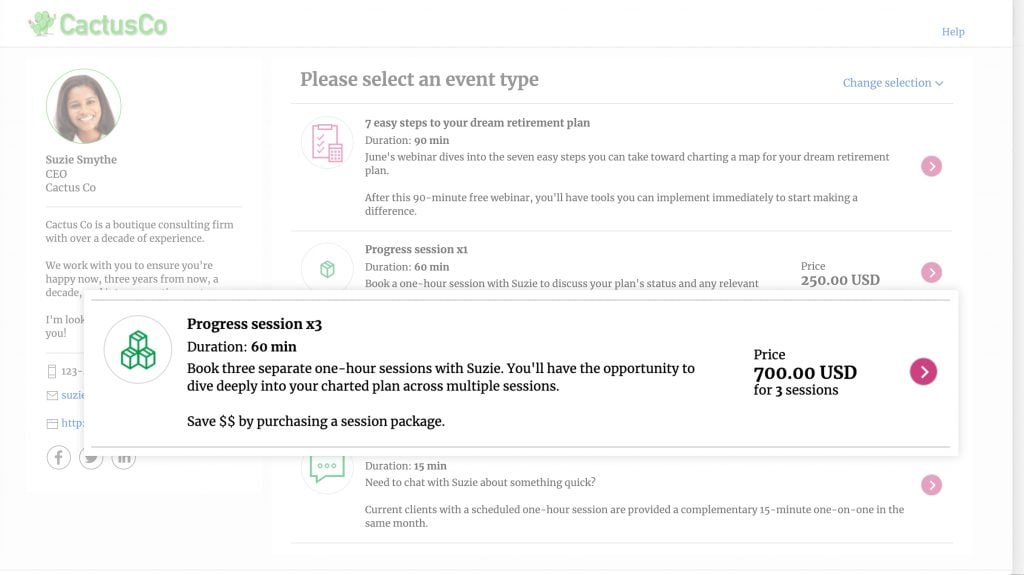The height and width of the screenshot is (575, 1024).
Task: Click the retirement plan checklist calculator icon
Action: (x=327, y=143)
